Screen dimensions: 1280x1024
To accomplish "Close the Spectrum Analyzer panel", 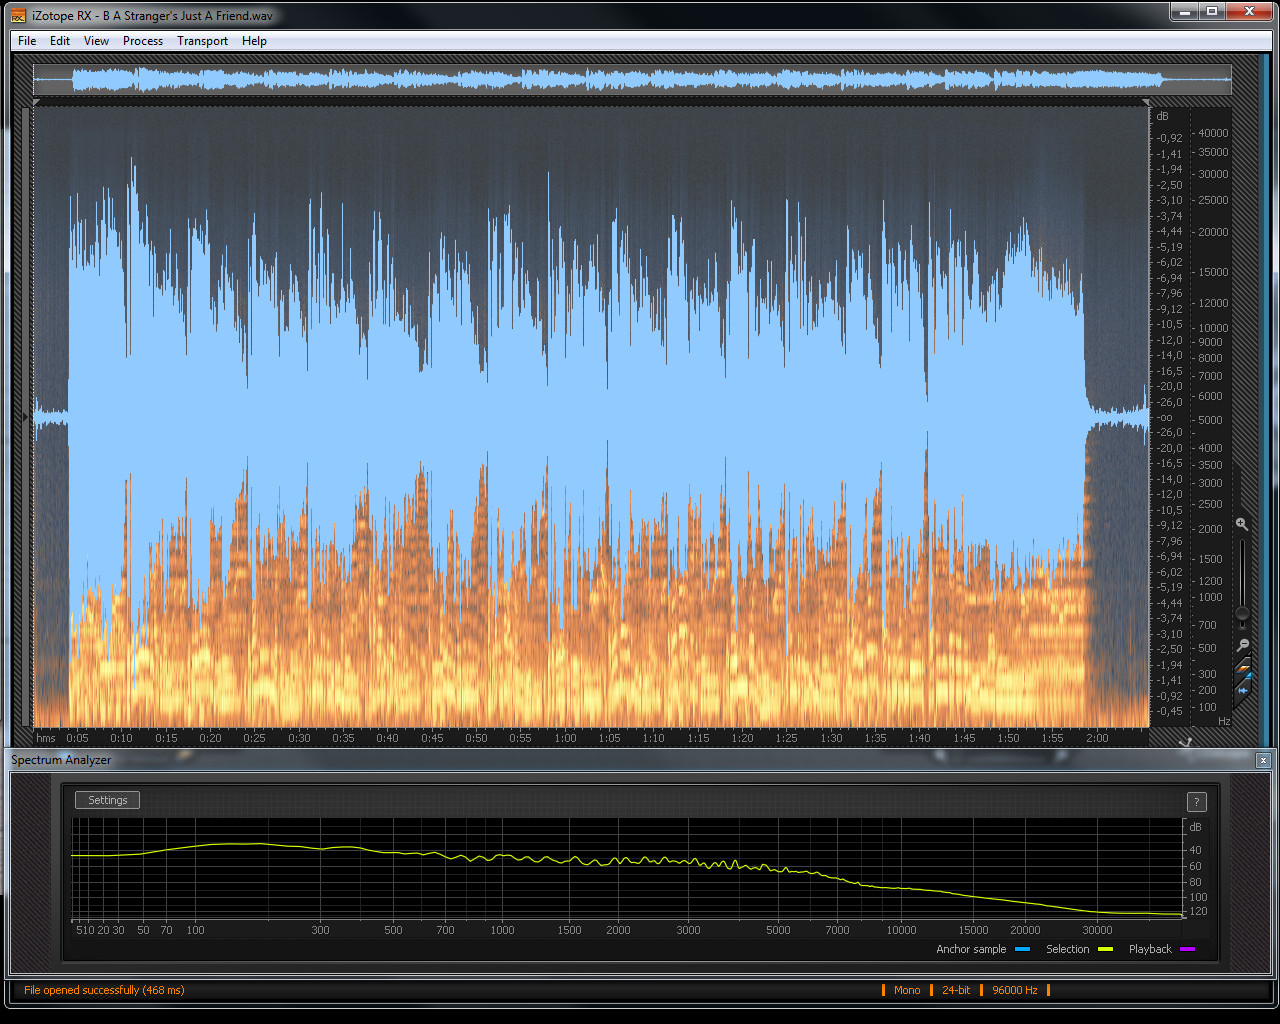I will 1263,760.
